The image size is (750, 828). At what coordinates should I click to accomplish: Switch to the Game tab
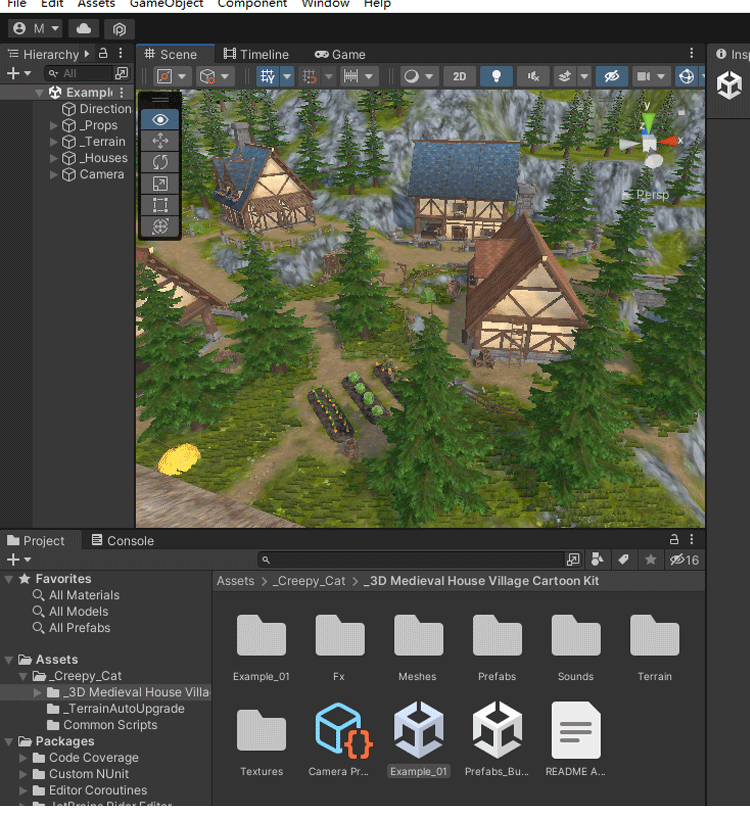coord(340,54)
